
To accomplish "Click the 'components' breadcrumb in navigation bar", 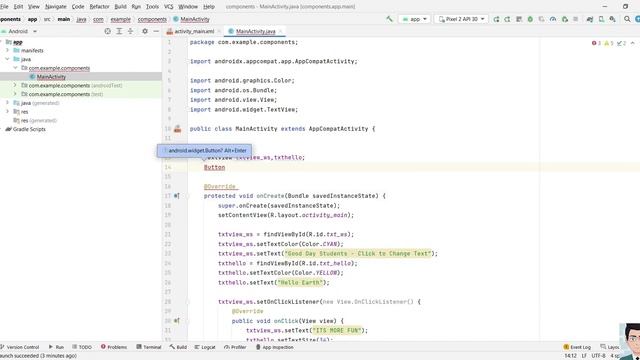I will tap(152, 19).
